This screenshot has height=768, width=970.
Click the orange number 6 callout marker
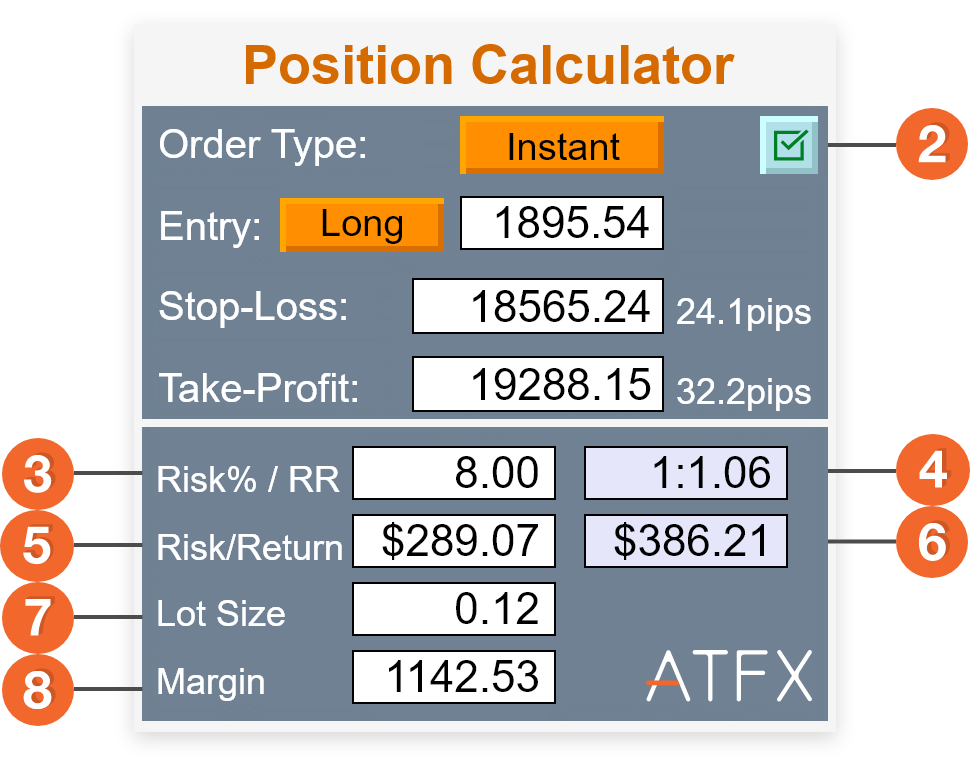coord(932,541)
